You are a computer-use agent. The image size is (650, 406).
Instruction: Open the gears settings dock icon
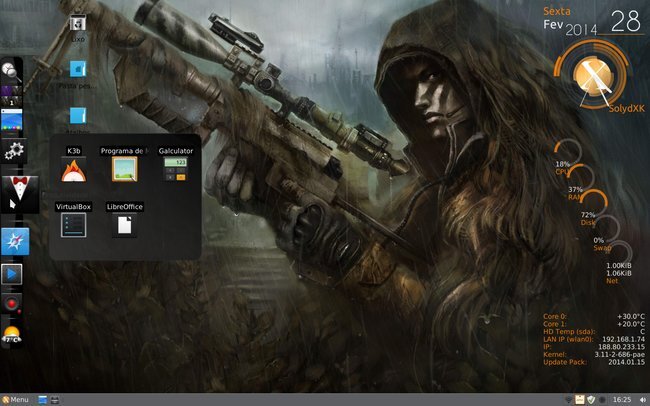click(x=14, y=151)
